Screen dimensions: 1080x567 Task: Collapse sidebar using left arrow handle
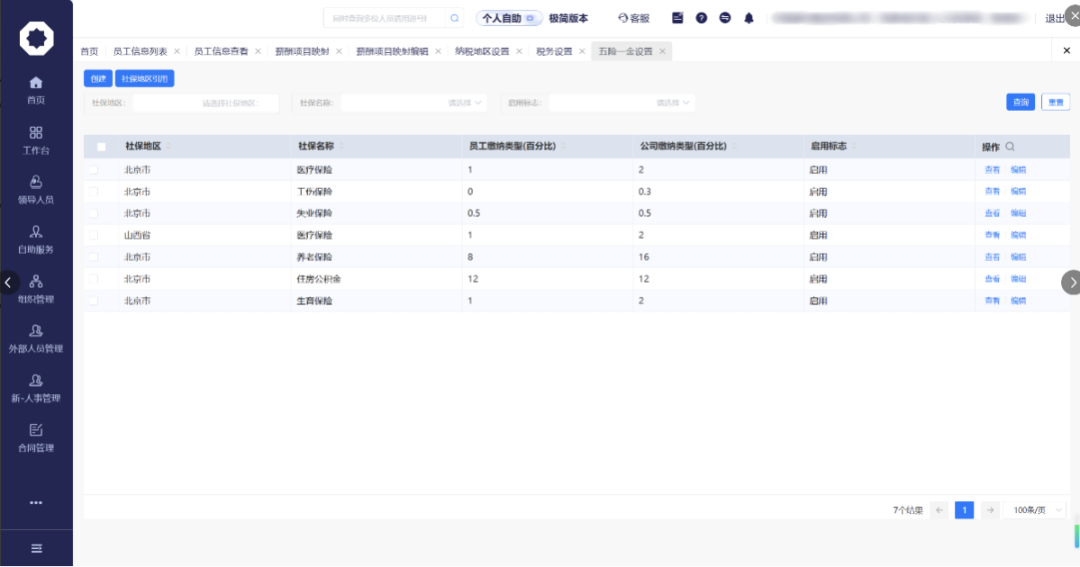[8, 282]
